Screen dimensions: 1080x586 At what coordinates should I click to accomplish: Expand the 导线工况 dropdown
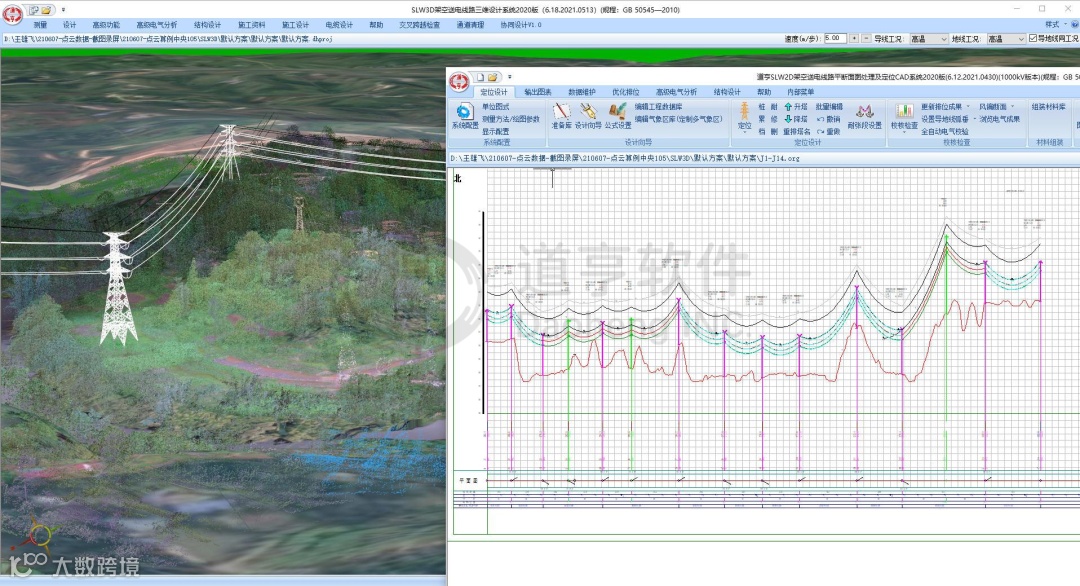pyautogui.click(x=943, y=38)
